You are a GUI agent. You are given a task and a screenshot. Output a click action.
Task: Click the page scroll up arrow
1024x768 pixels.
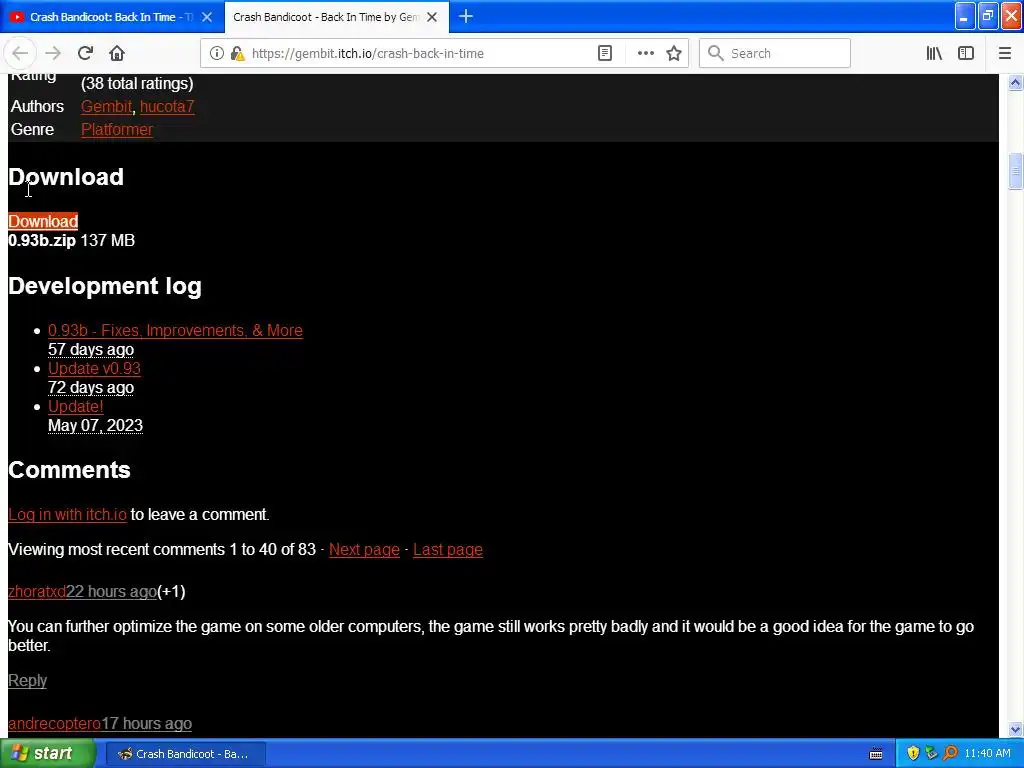[x=1015, y=82]
